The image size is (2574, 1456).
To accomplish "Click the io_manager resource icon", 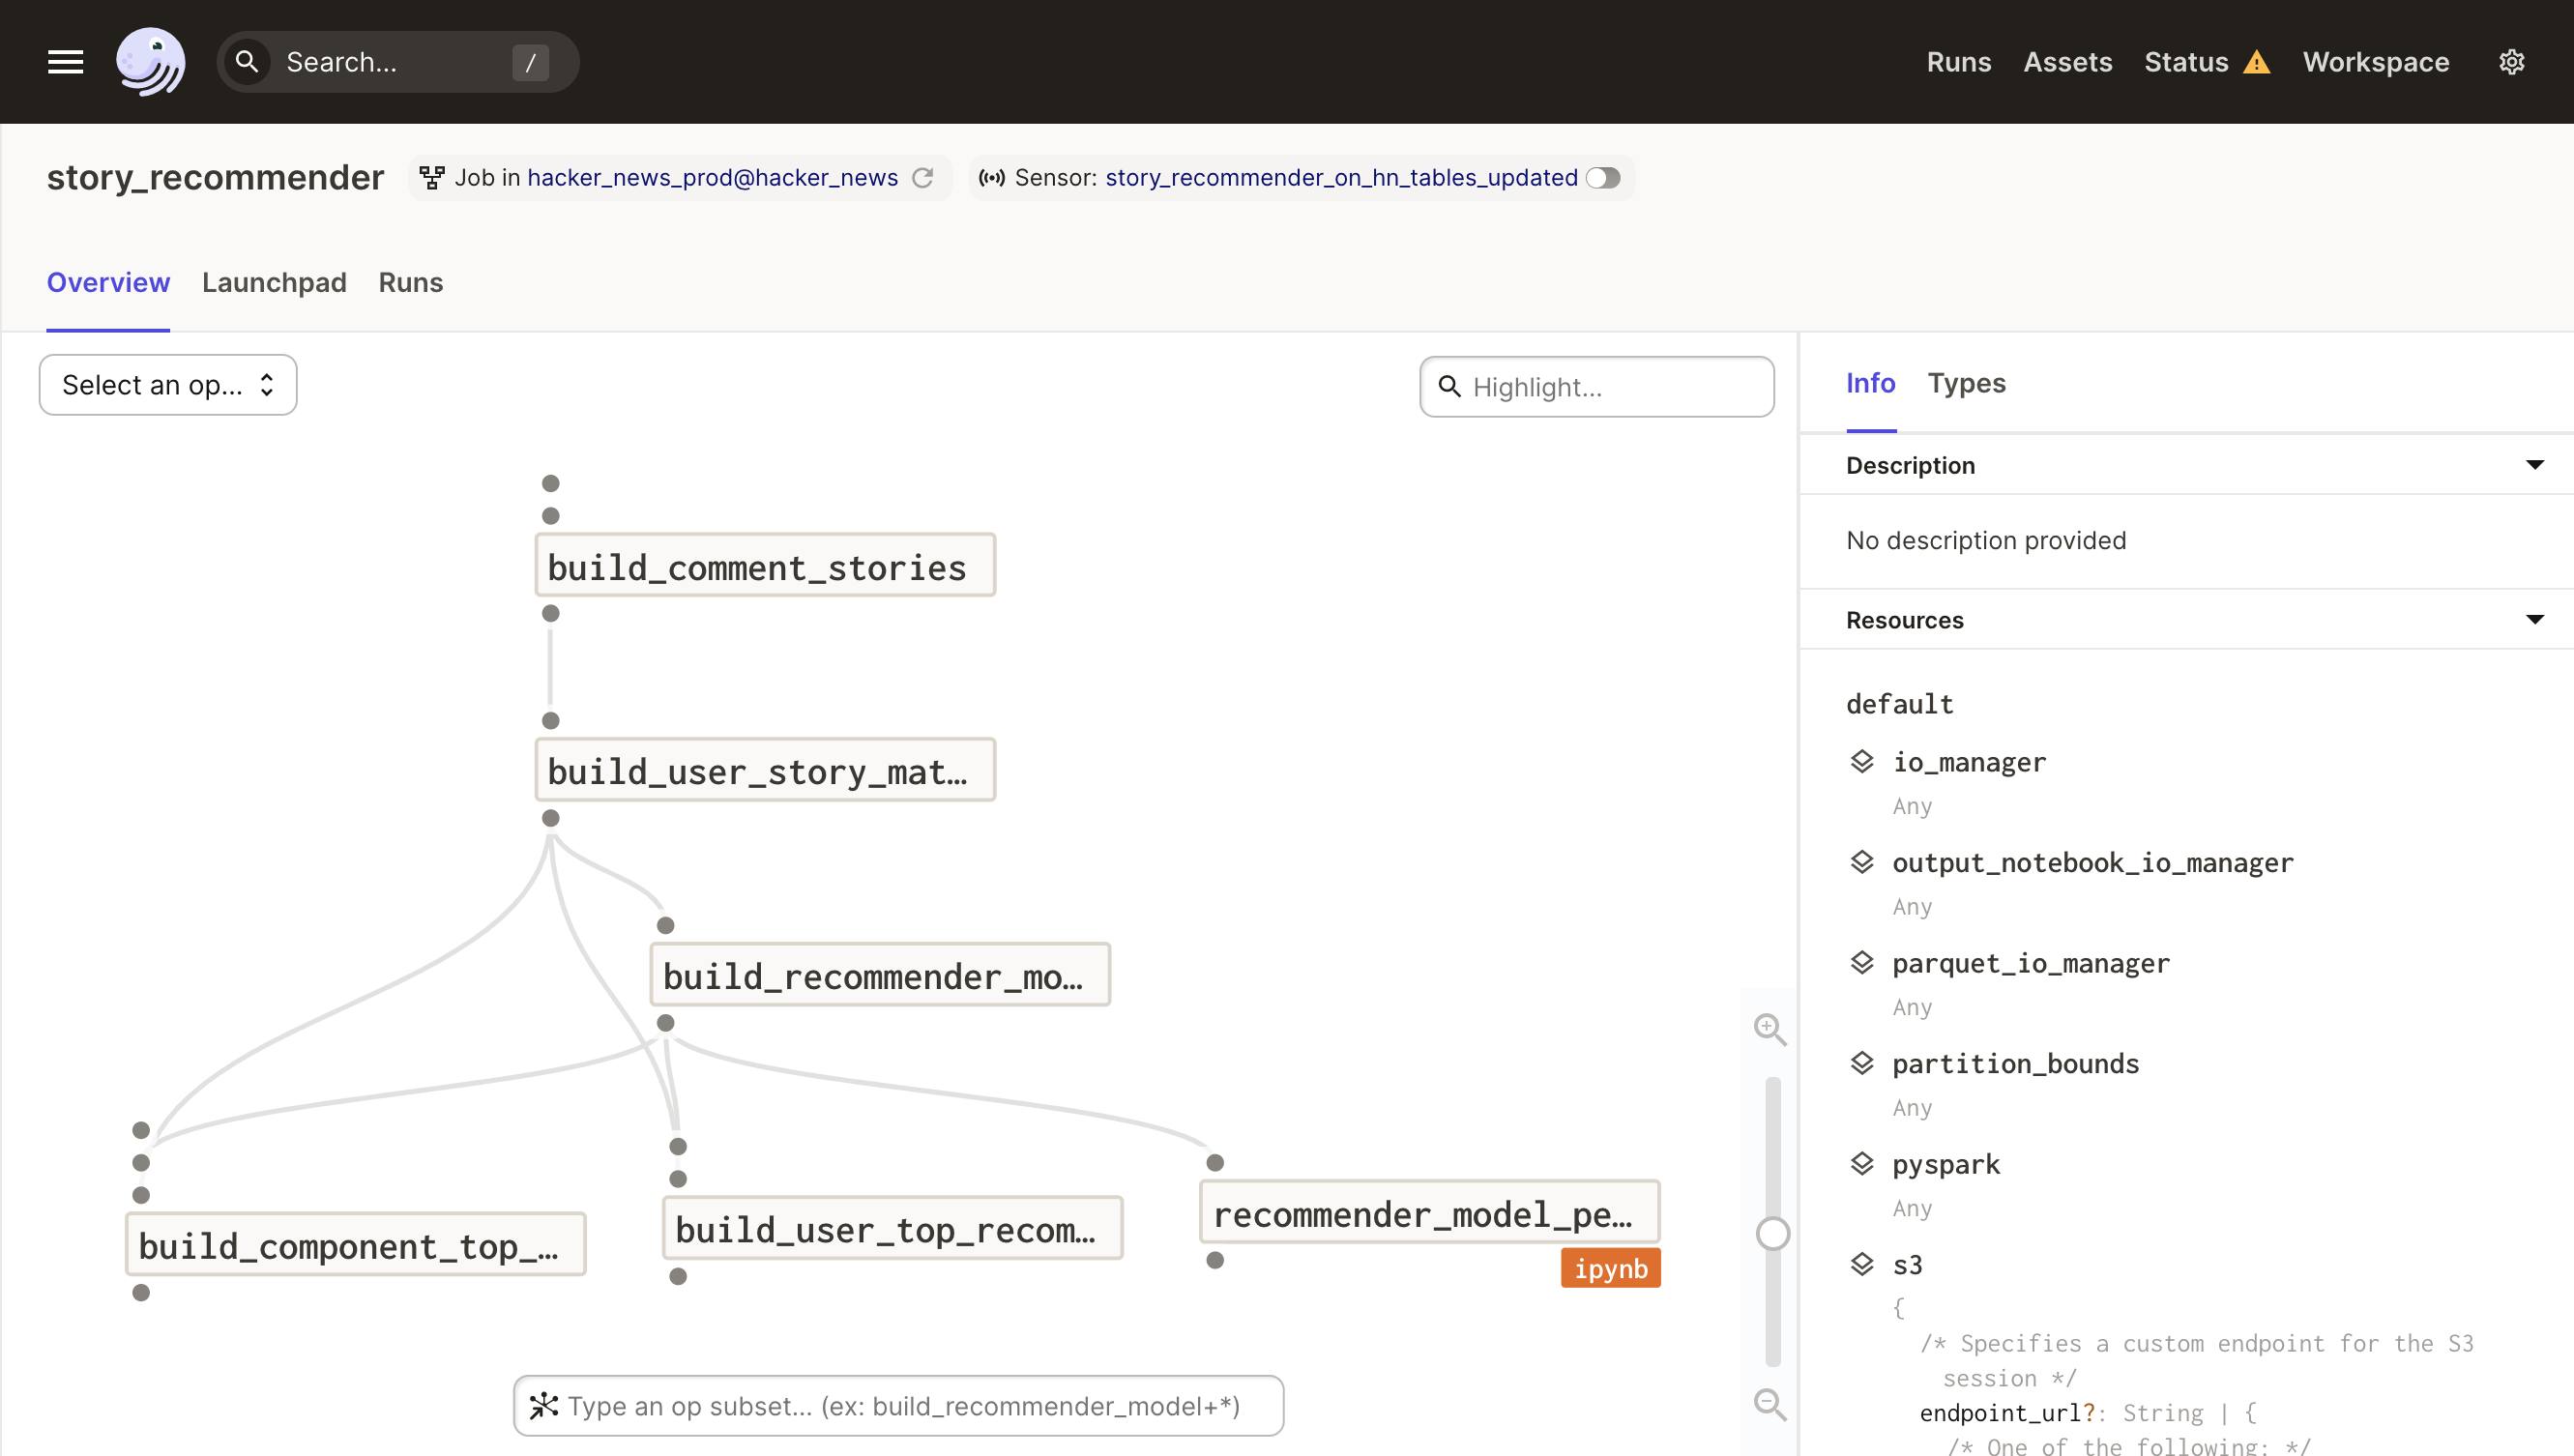I will [1861, 762].
